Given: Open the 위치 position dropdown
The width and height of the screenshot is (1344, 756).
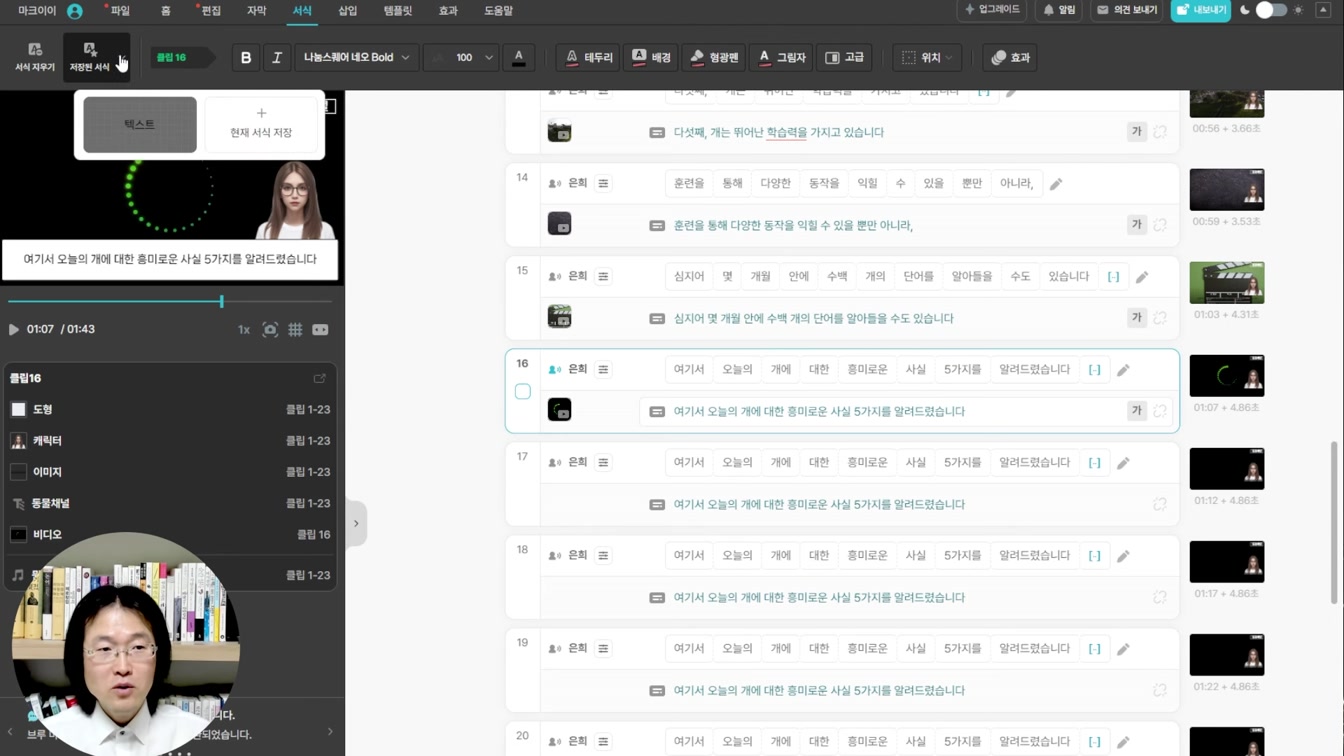Looking at the screenshot, I should tap(927, 58).
